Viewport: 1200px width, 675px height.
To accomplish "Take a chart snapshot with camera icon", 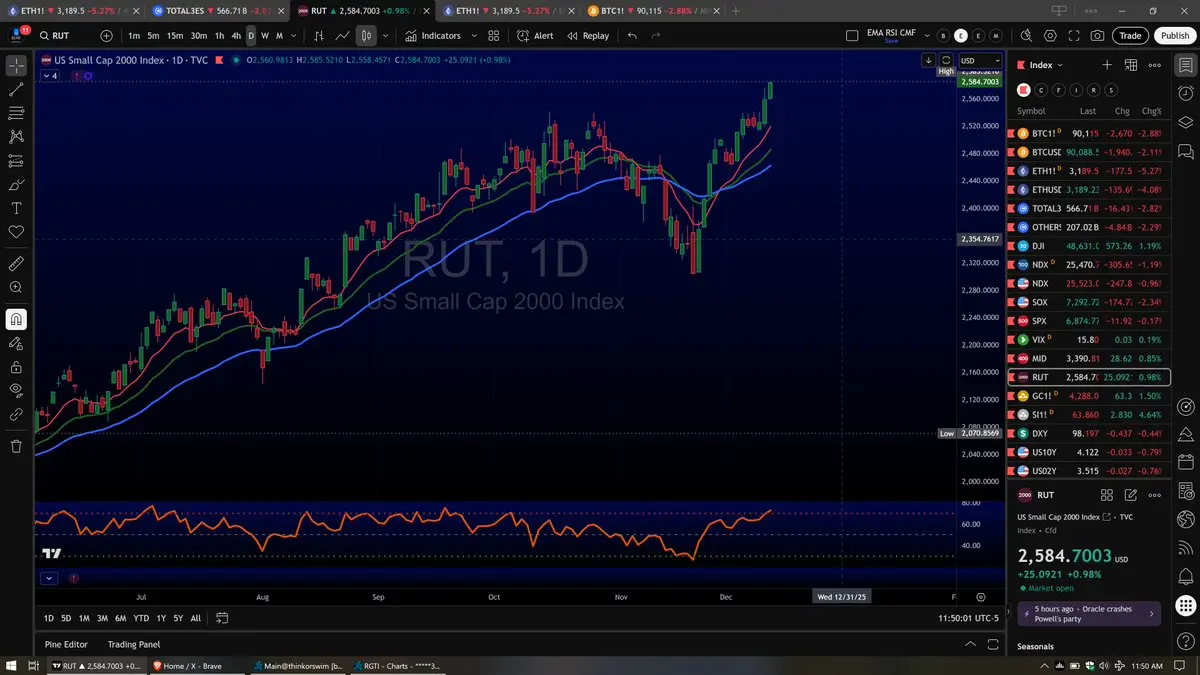I will 1098,35.
